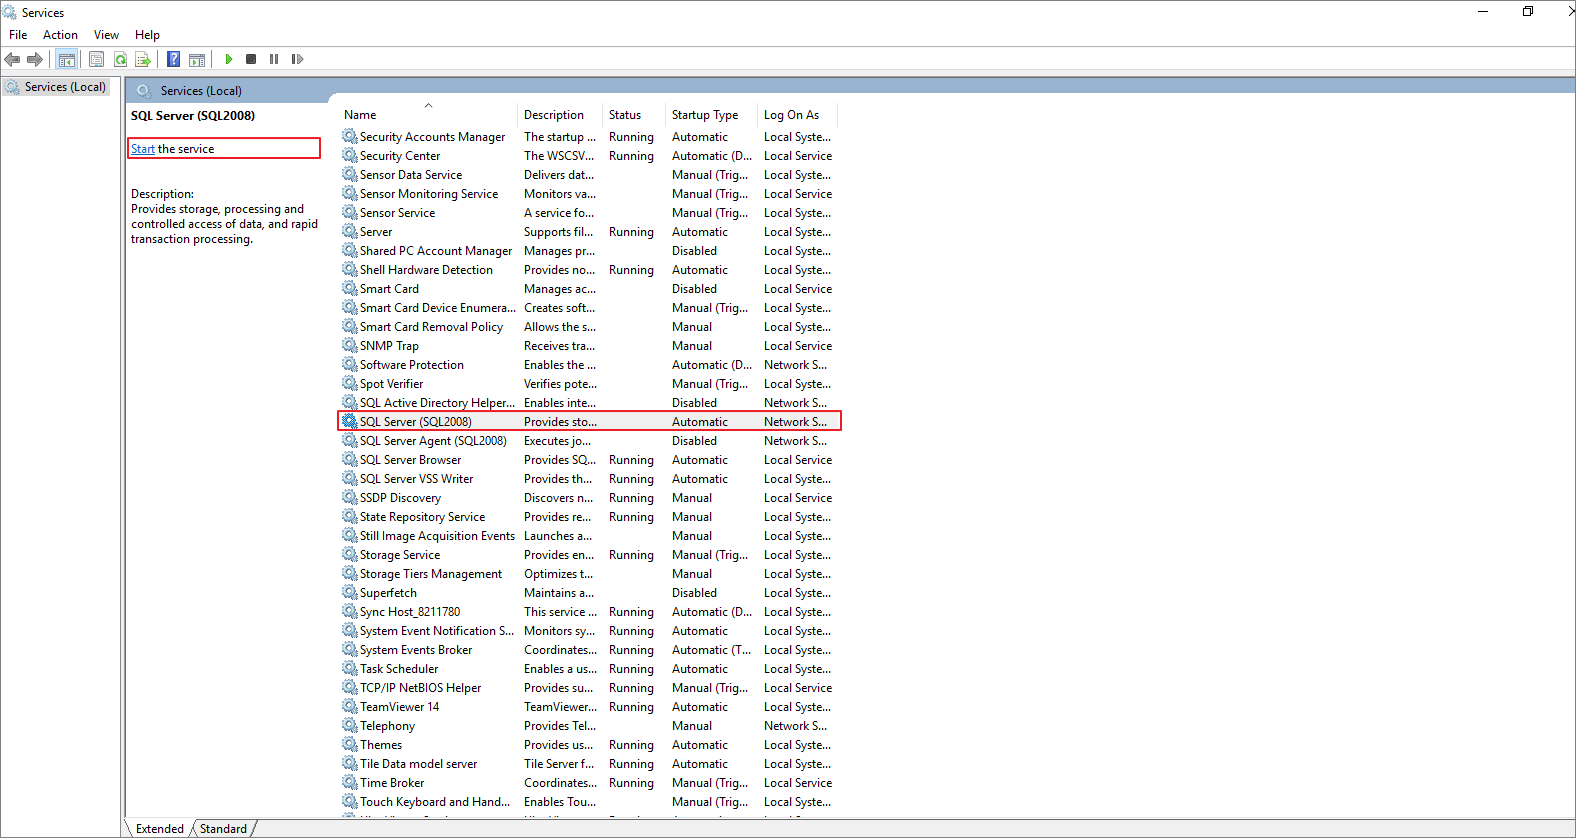Screen dimensions: 1576x838
Task: Select SQL Server VSS Writer service
Action: [417, 479]
